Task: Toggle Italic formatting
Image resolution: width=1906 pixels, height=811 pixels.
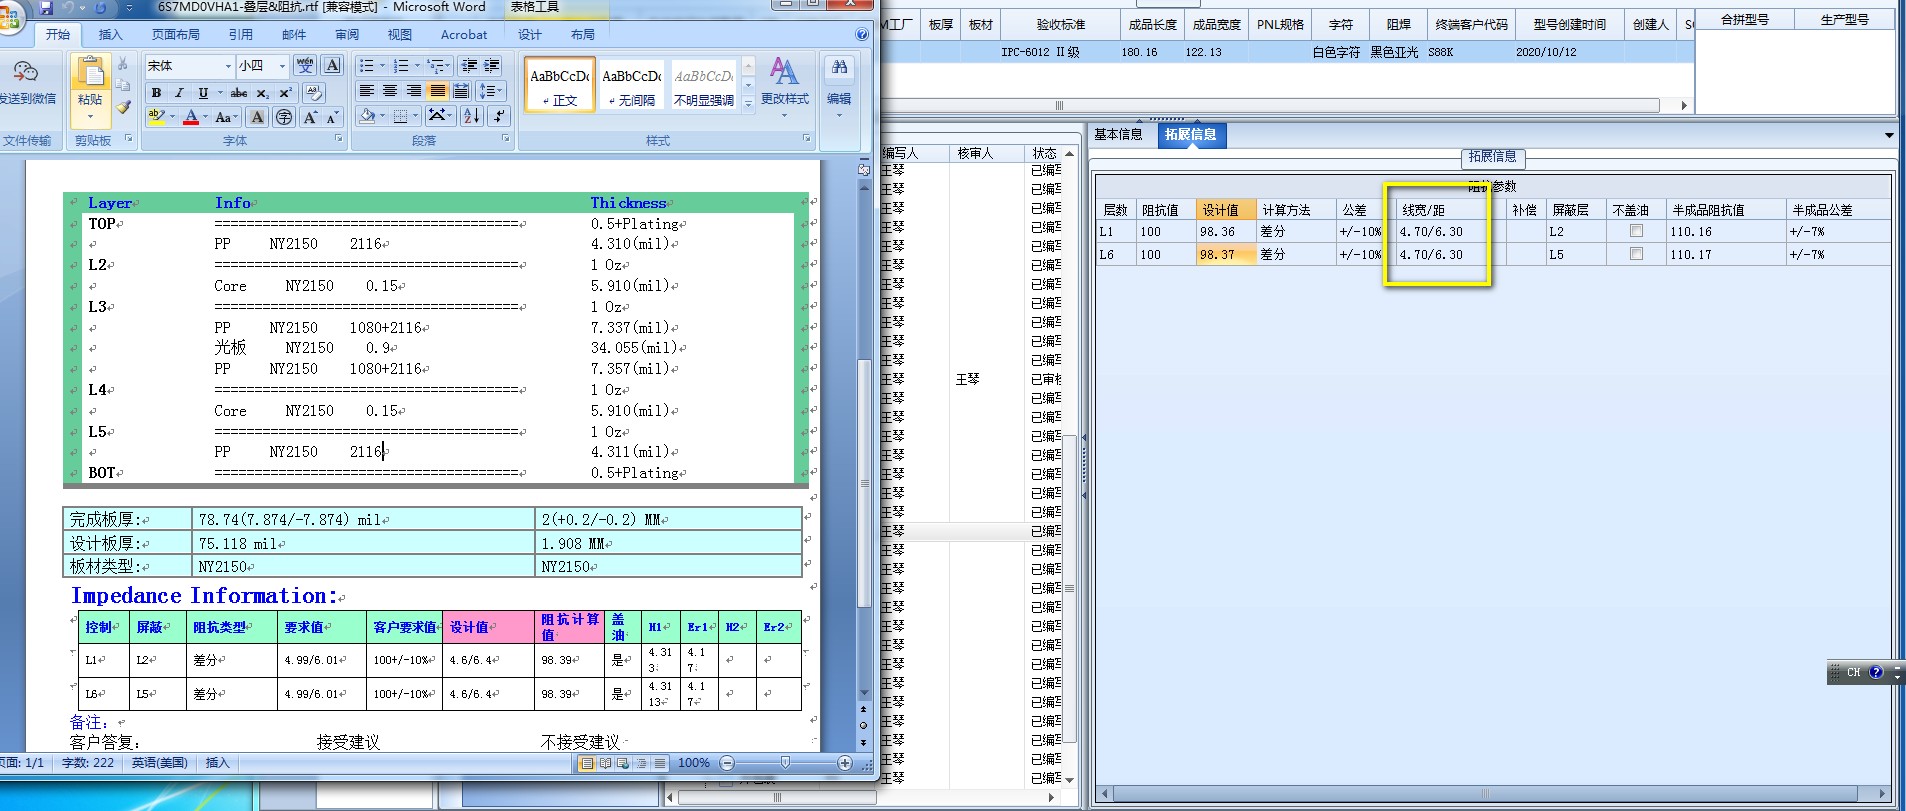Action: pos(179,92)
